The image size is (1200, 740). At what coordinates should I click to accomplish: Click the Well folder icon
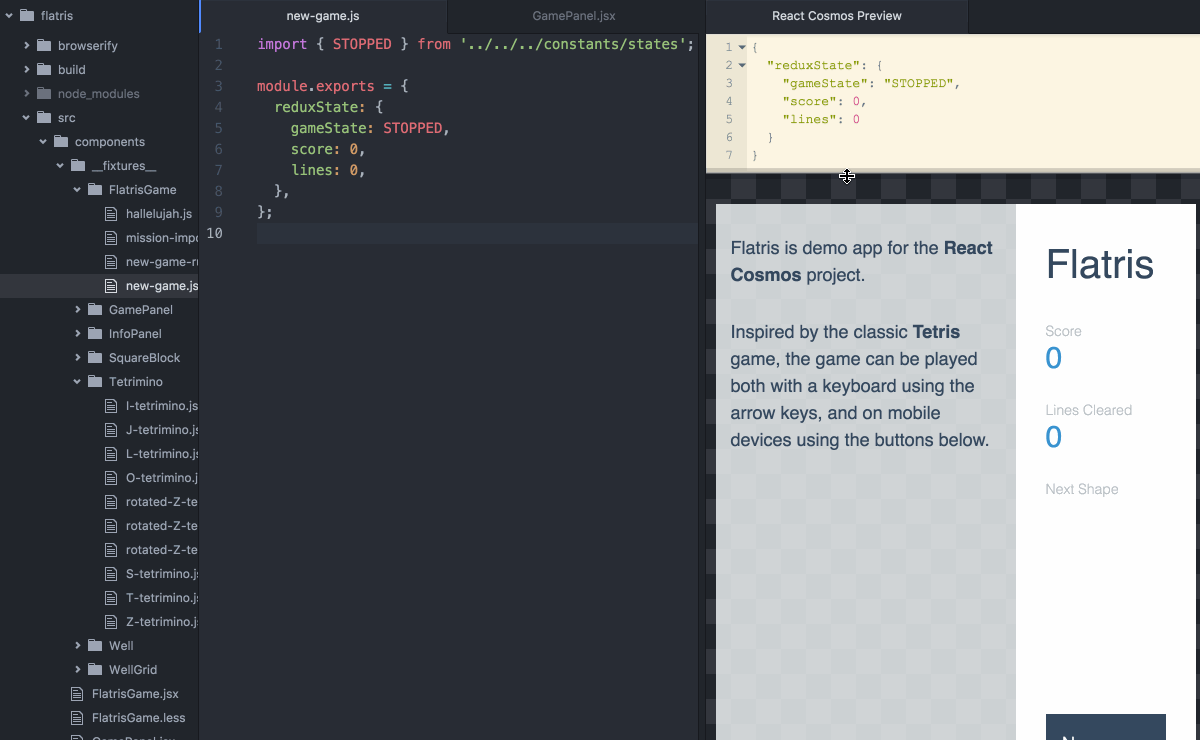point(94,646)
